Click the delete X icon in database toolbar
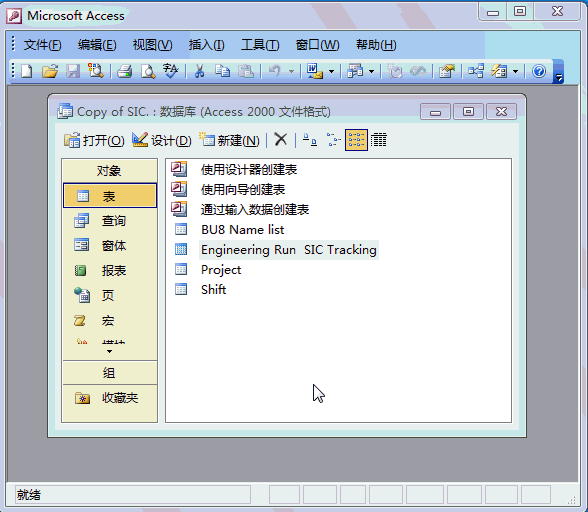The width and height of the screenshot is (588, 512). pos(280,140)
